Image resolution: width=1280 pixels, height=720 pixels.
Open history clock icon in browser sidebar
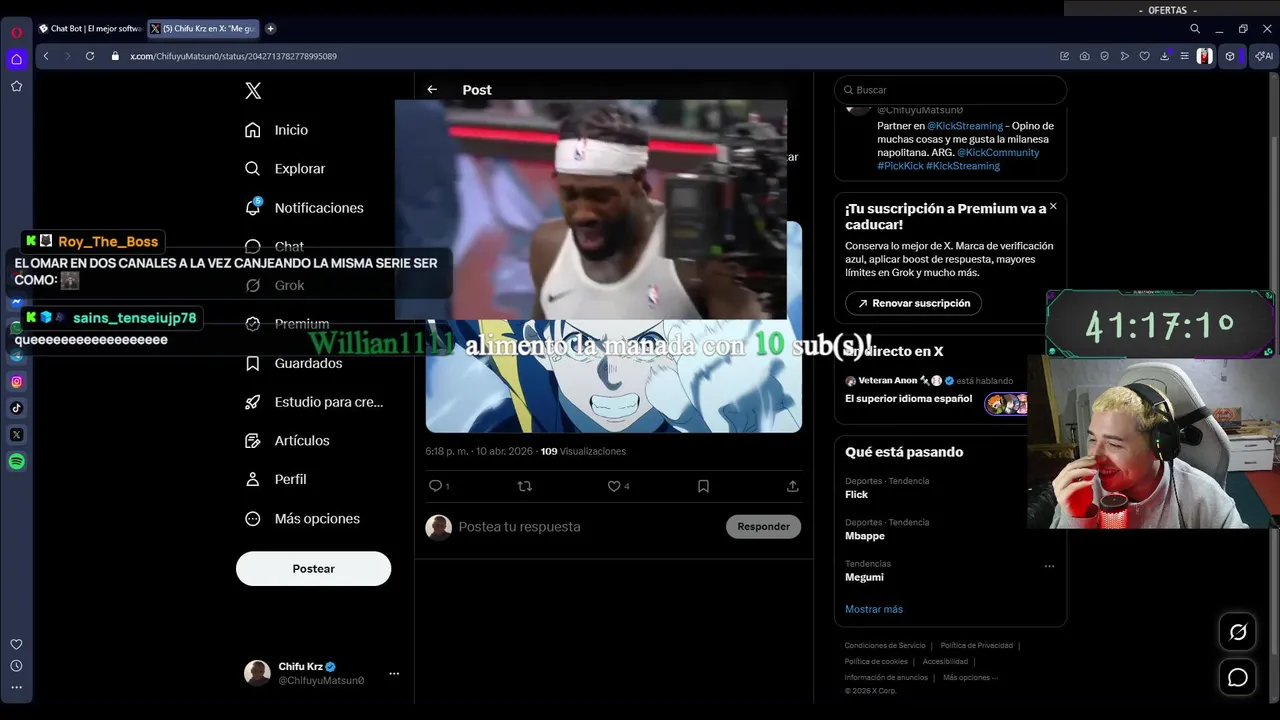(16, 666)
